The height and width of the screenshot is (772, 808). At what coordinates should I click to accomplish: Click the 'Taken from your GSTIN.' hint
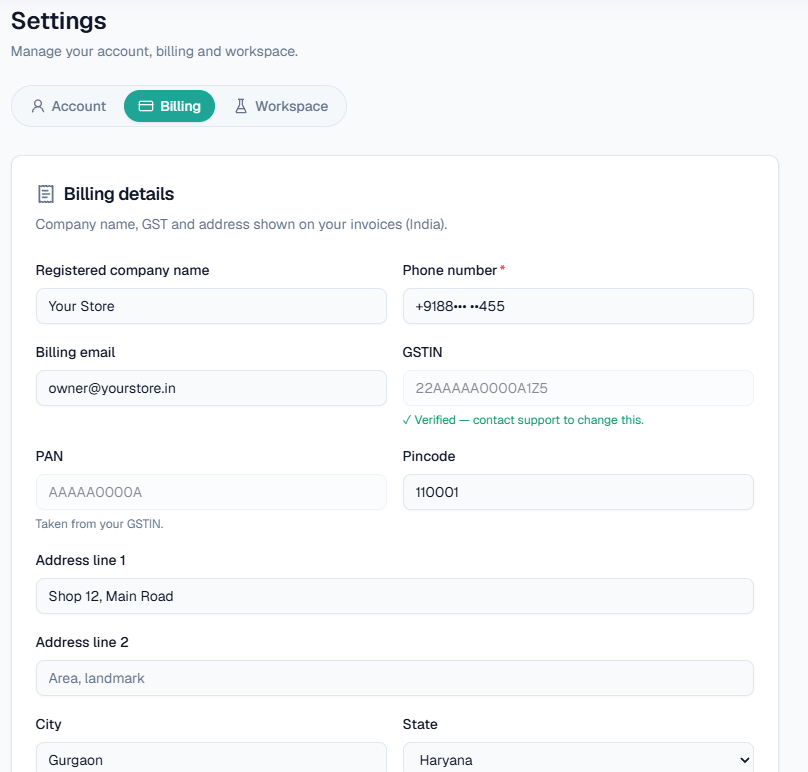99,524
